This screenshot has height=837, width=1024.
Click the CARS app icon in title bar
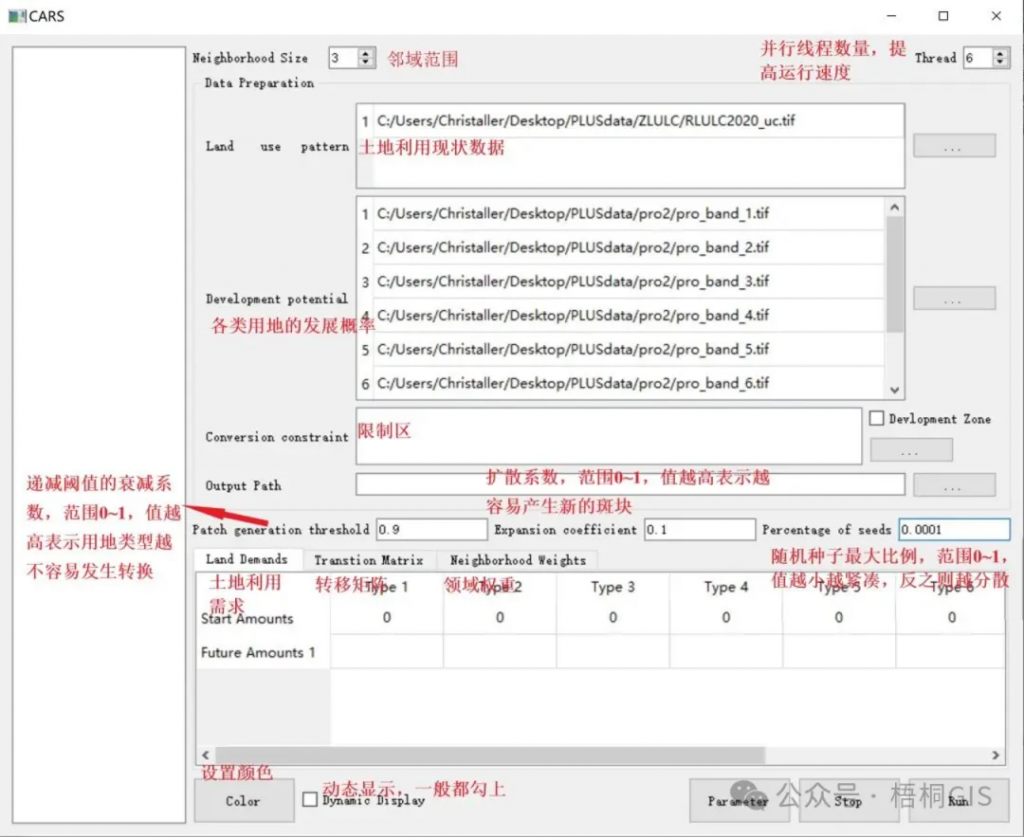(x=17, y=16)
